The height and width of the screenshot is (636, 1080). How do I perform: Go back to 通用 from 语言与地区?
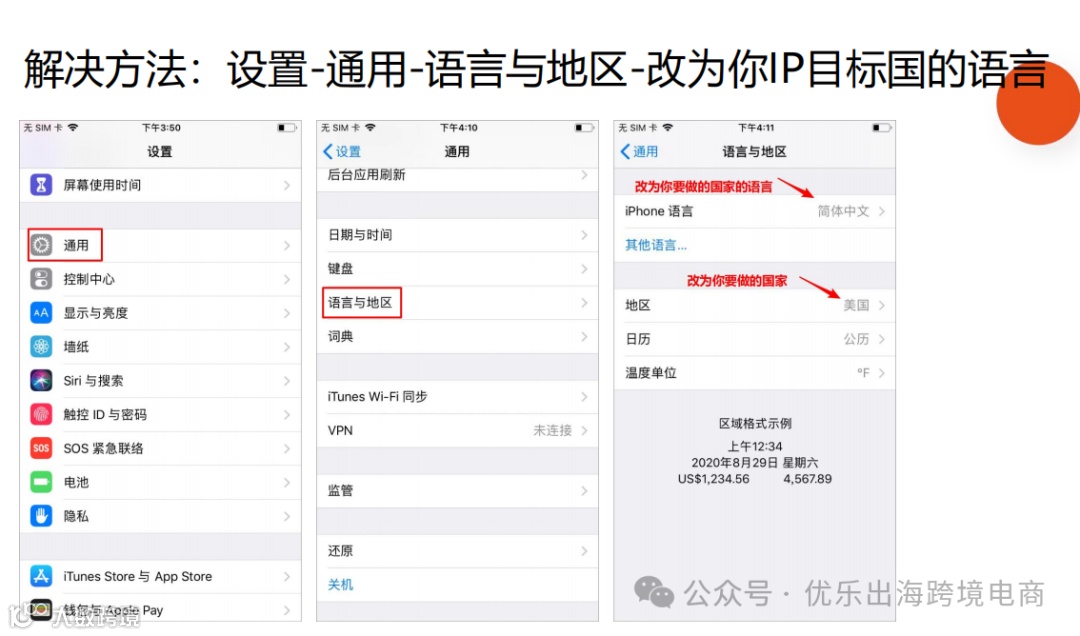(639, 152)
